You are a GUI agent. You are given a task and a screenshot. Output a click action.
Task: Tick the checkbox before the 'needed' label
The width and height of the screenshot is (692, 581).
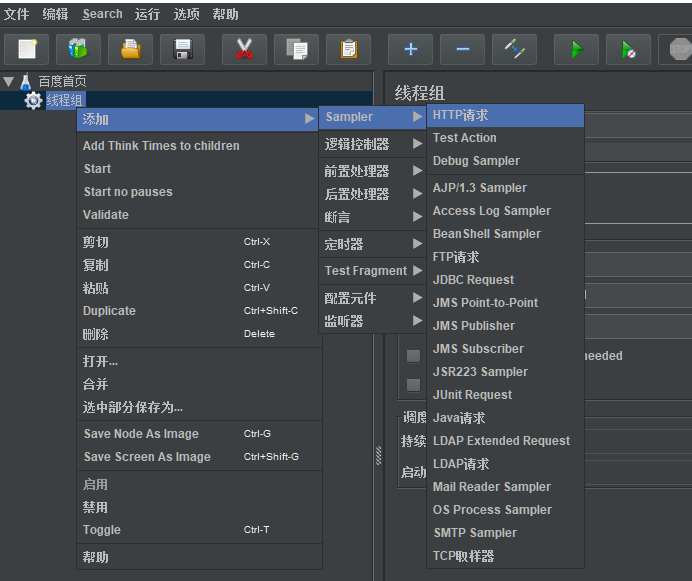(x=413, y=356)
